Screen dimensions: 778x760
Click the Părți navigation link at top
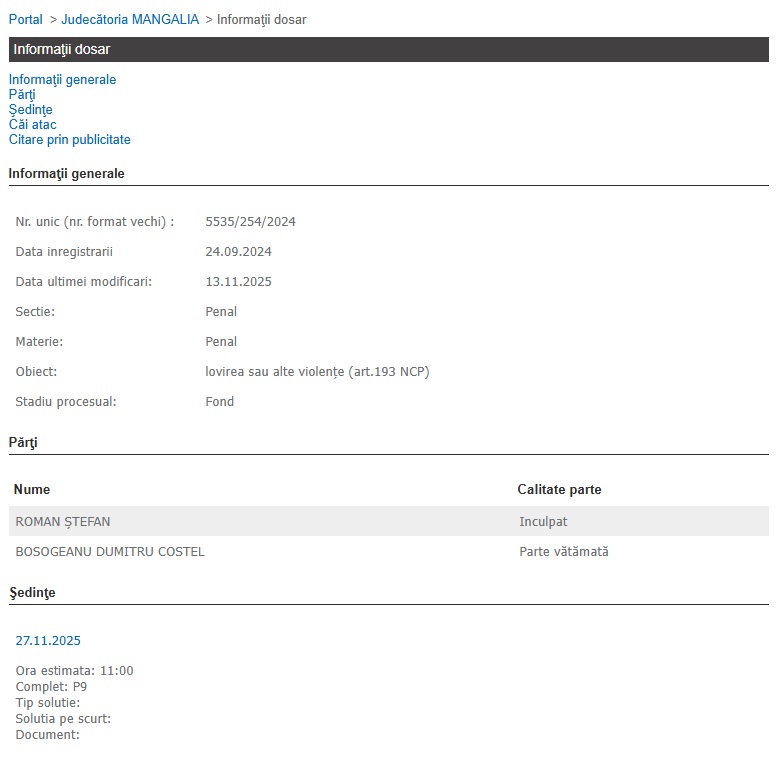point(22,94)
